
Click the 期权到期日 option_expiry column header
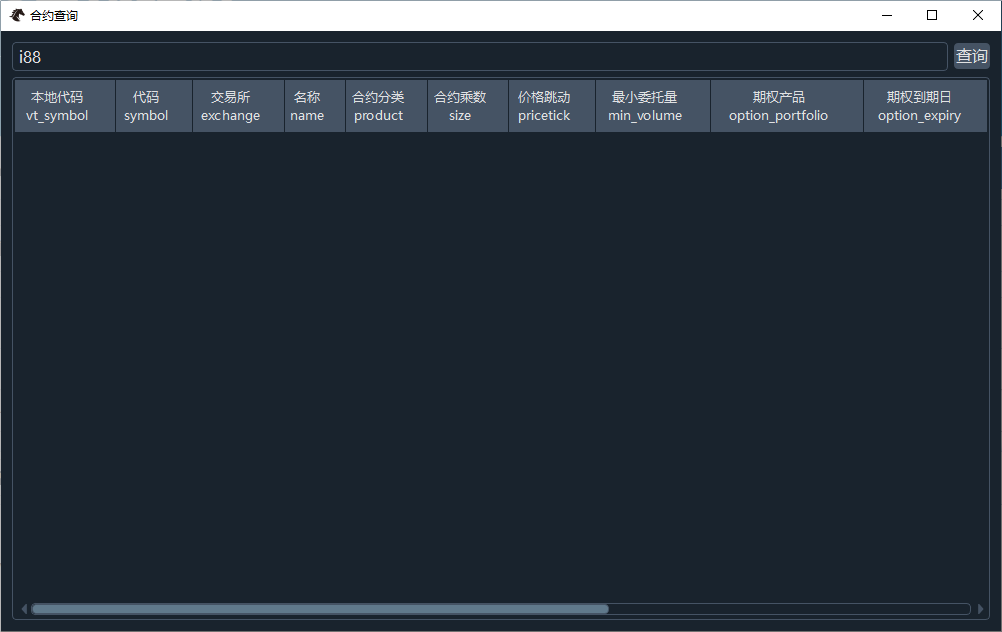tap(919, 106)
